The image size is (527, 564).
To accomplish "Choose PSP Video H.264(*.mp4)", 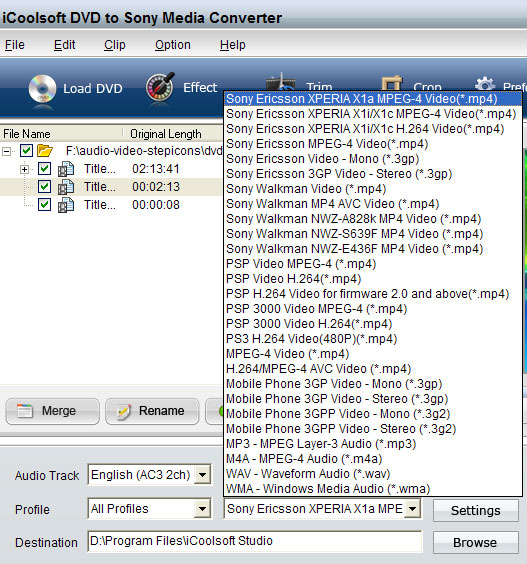I will (373, 279).
